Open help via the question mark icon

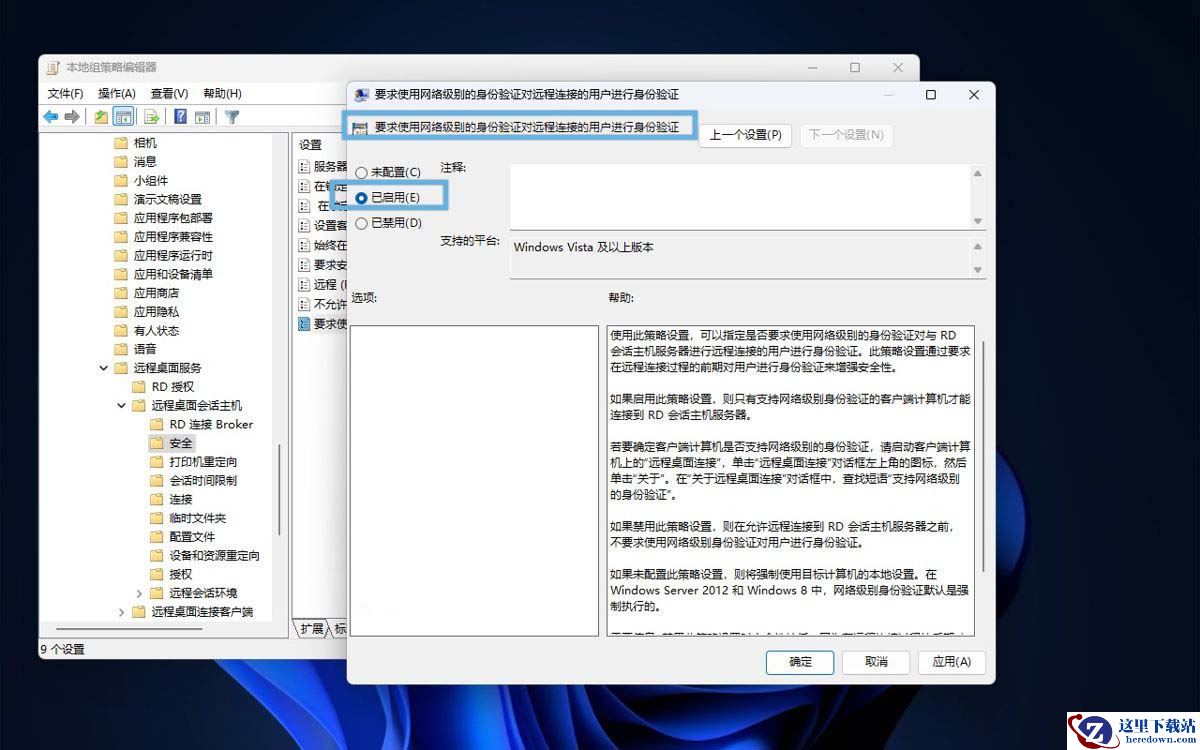pos(181,117)
